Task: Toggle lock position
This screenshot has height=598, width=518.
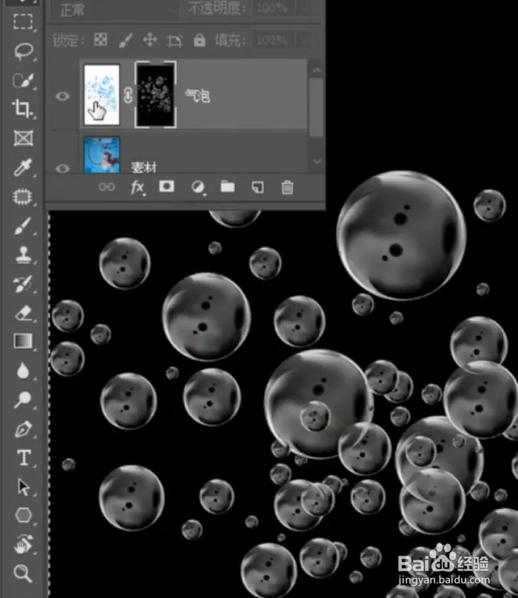Action: coord(150,40)
